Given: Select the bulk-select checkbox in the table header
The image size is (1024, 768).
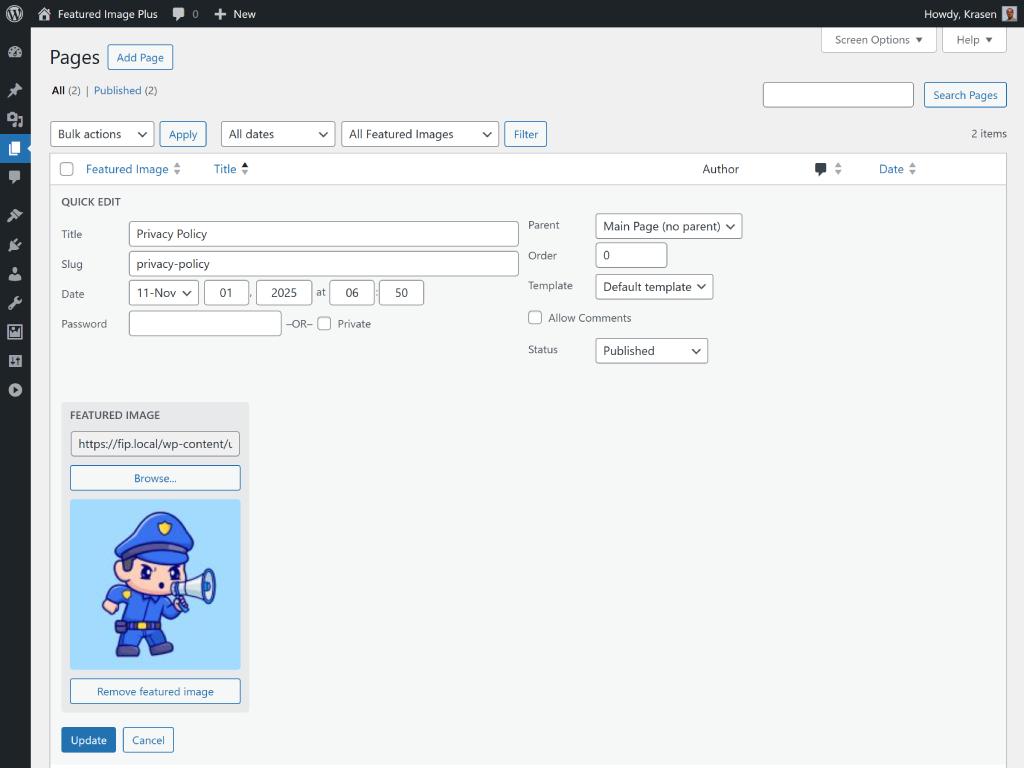Looking at the screenshot, I should (x=66, y=169).
